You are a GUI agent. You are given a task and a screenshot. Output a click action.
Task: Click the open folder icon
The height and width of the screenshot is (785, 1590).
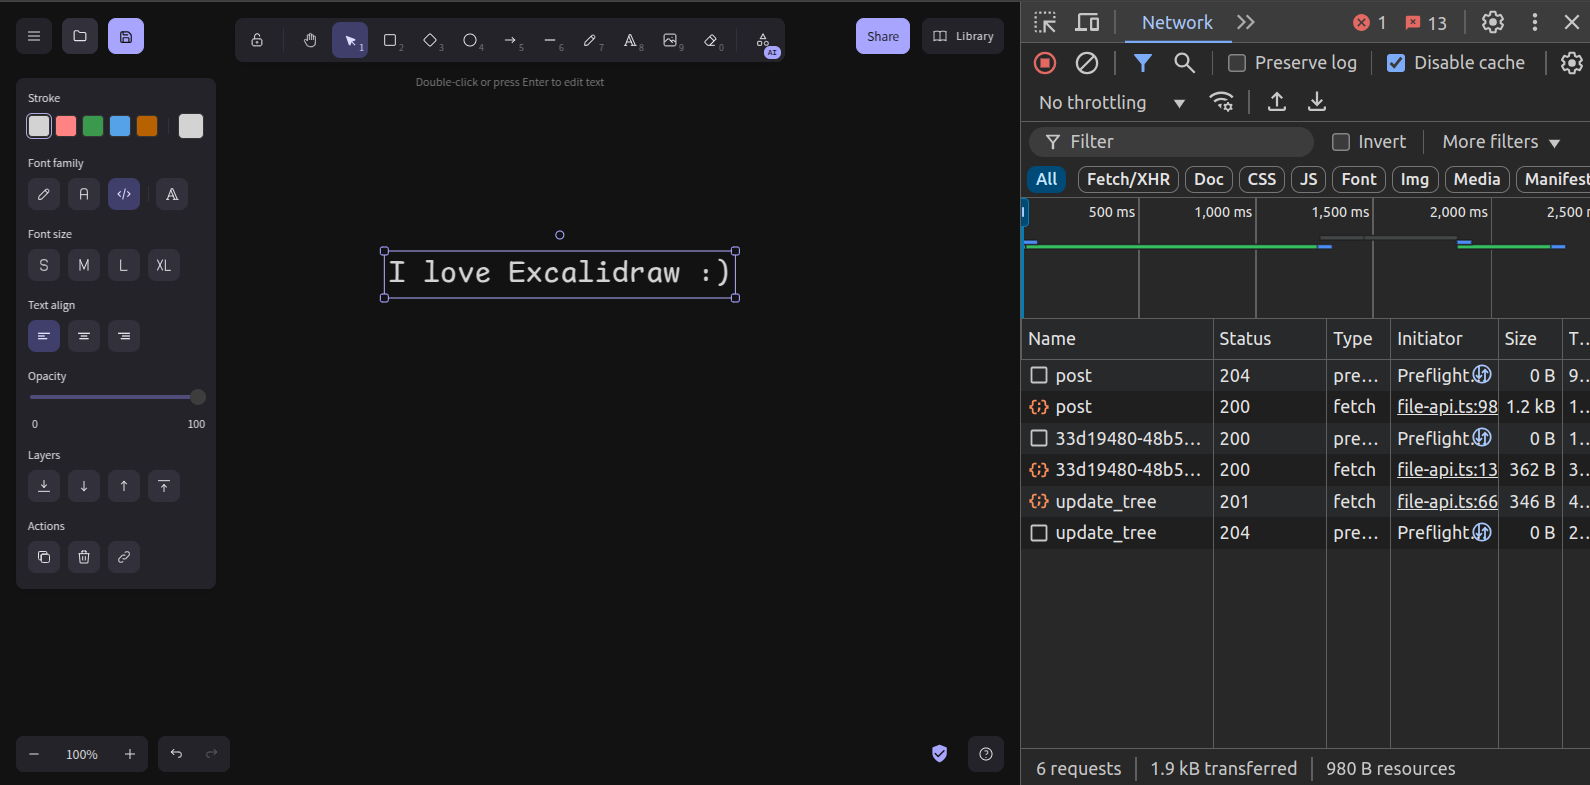(80, 36)
